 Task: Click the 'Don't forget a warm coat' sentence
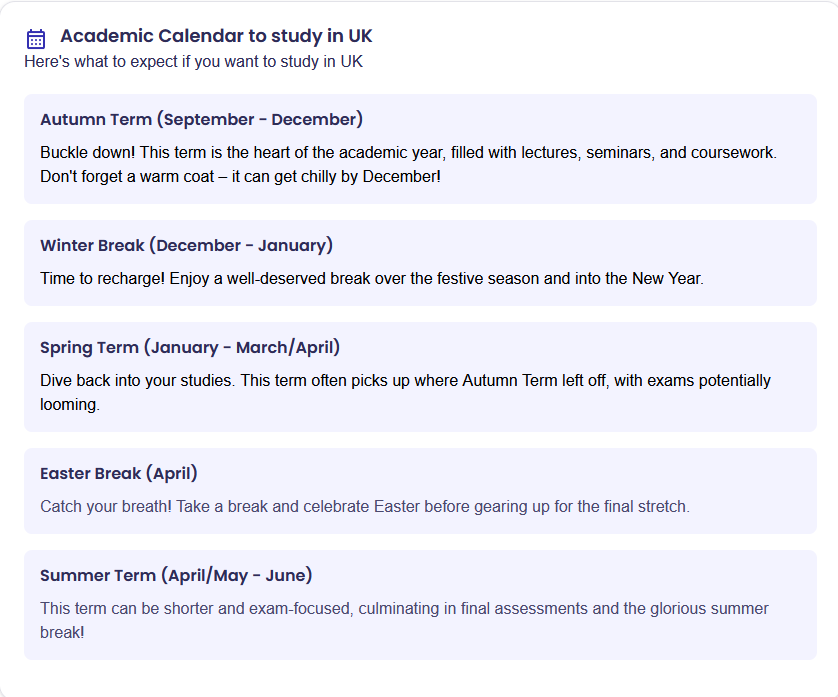pyautogui.click(x=240, y=176)
